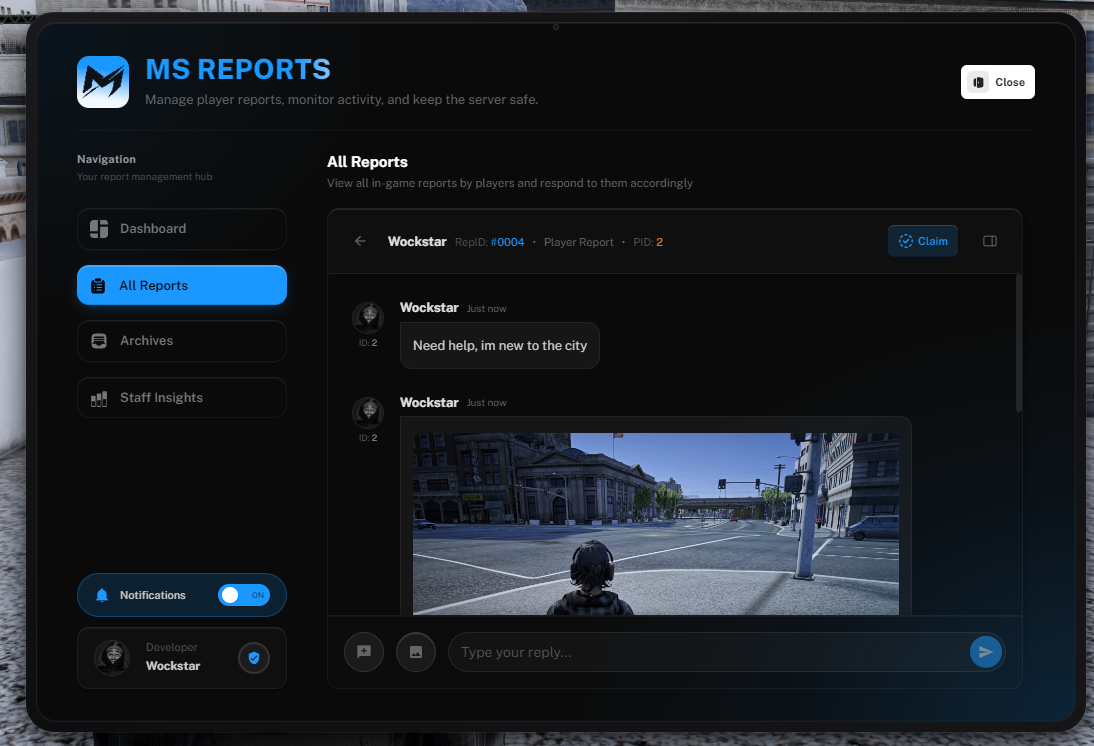The width and height of the screenshot is (1094, 746).
Task: Click the All Reports clipboard icon
Action: (98, 285)
